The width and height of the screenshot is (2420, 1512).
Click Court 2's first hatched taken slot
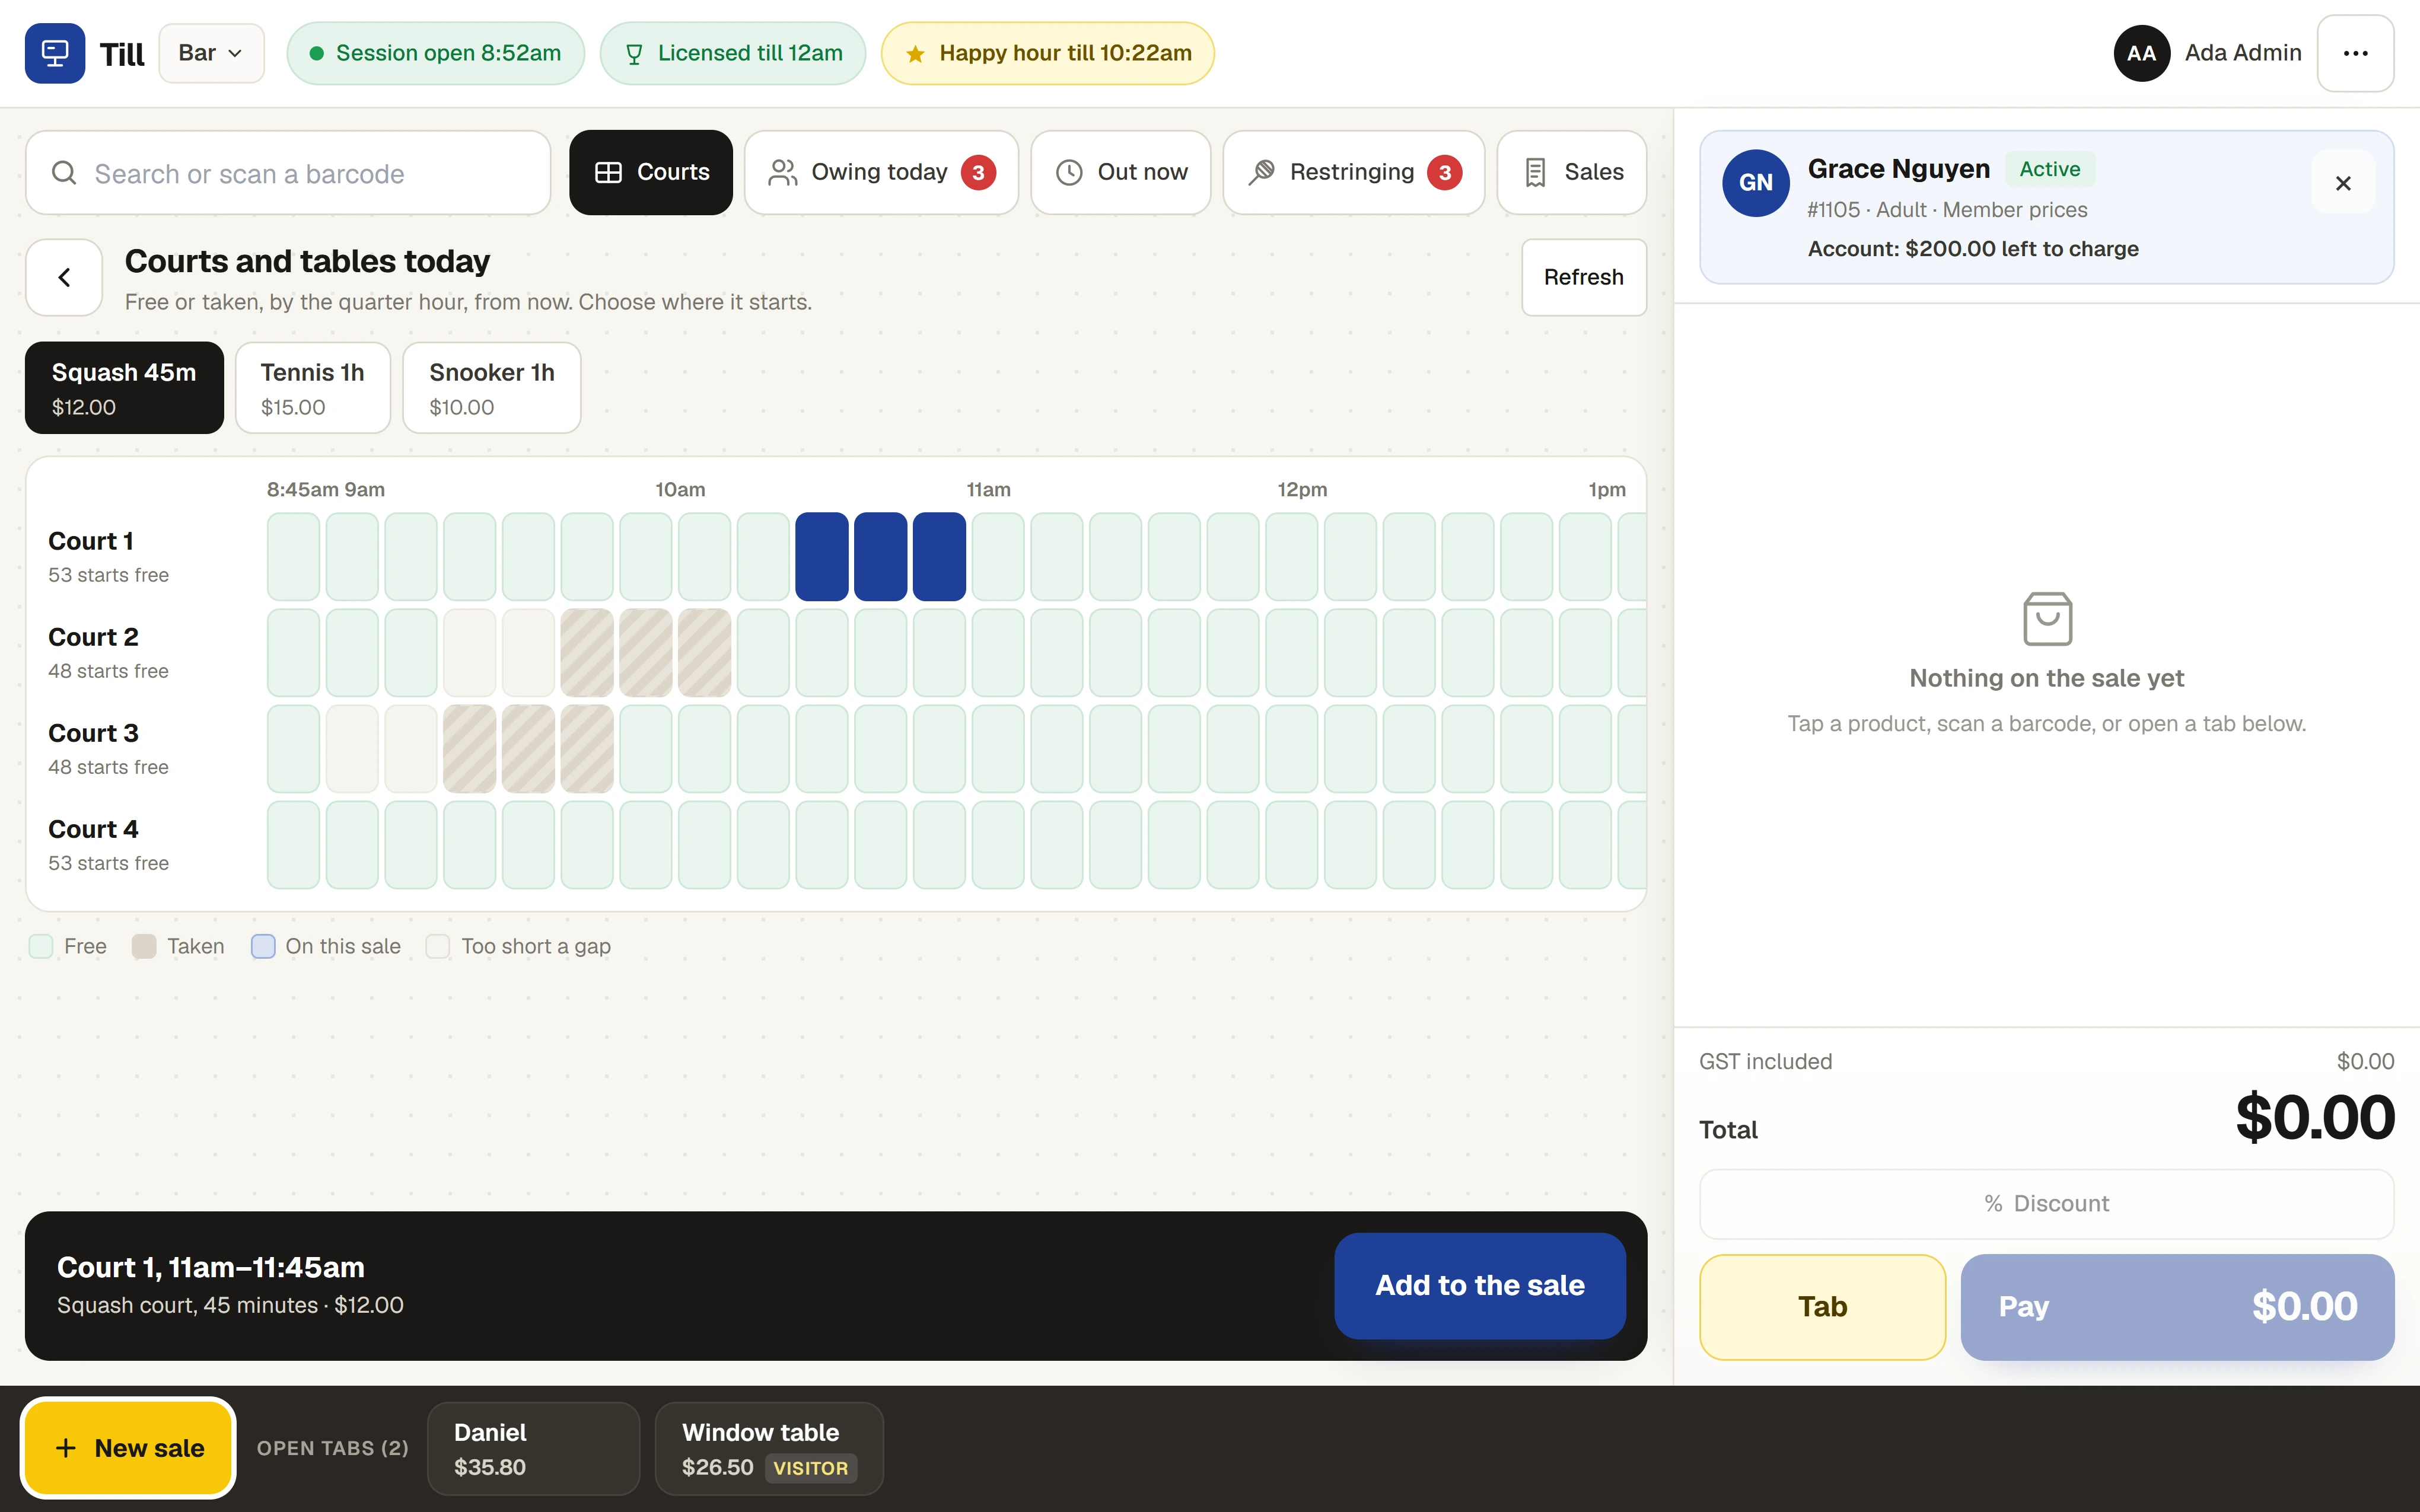coord(587,653)
